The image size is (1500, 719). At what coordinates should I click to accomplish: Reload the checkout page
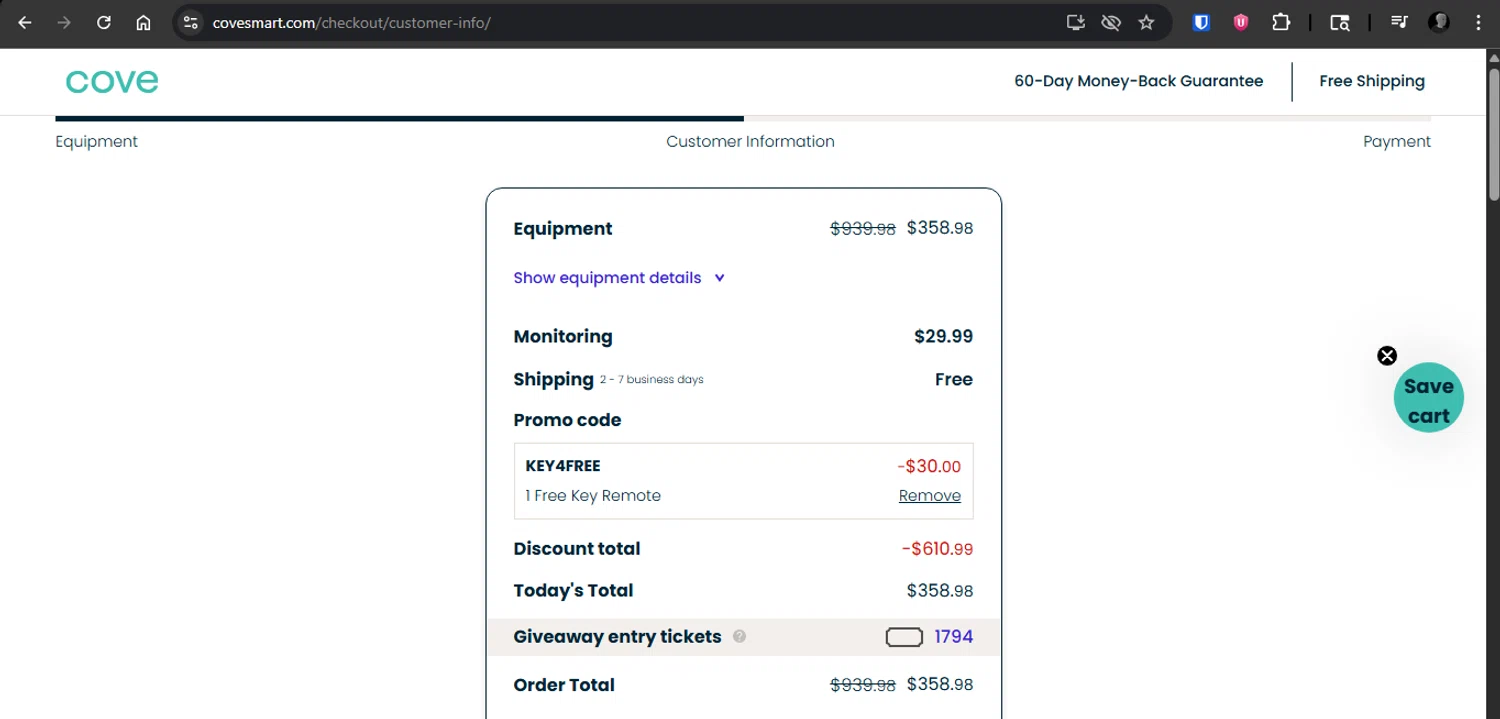pos(104,22)
